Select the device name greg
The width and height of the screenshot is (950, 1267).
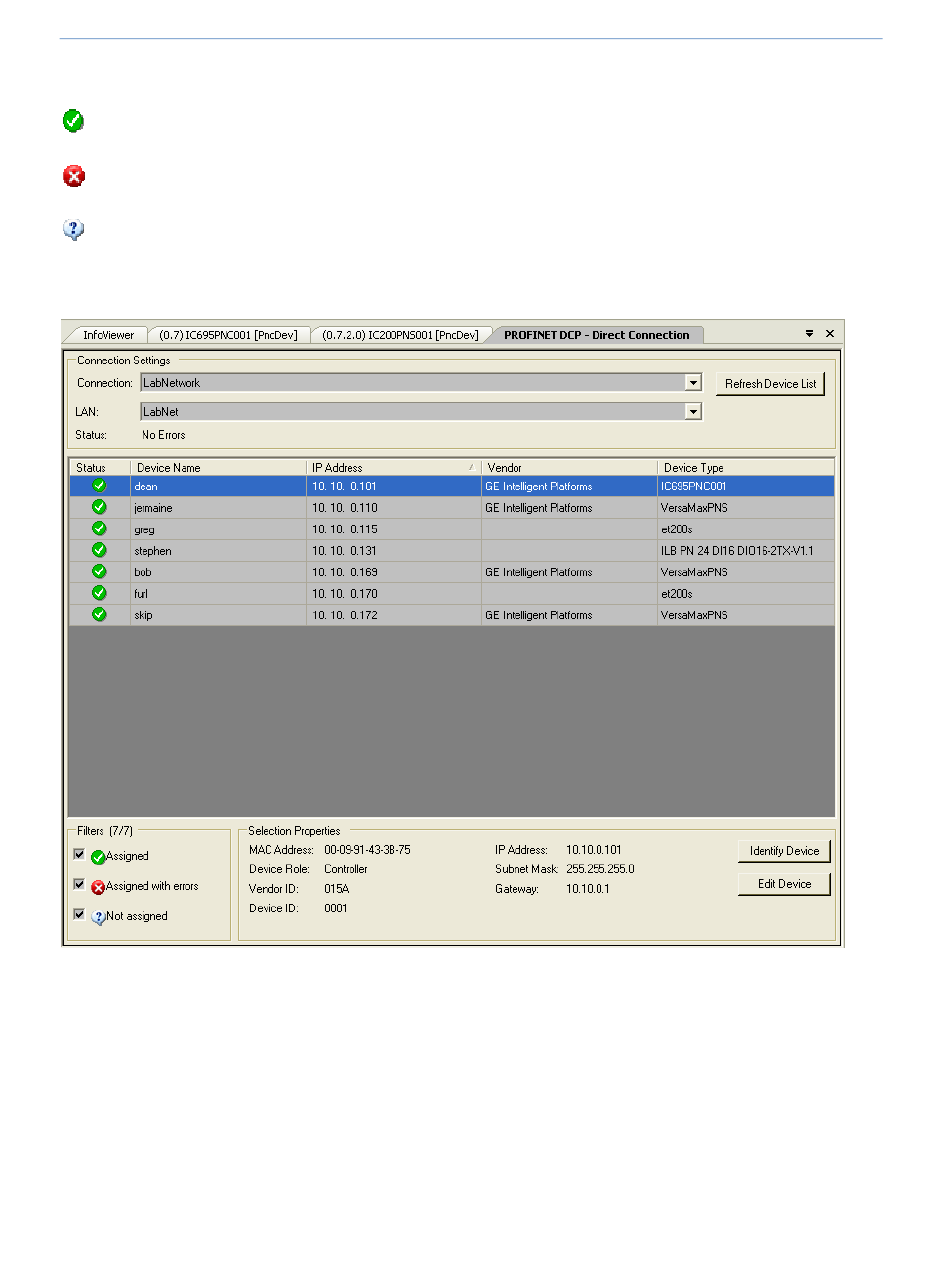click(x=144, y=530)
